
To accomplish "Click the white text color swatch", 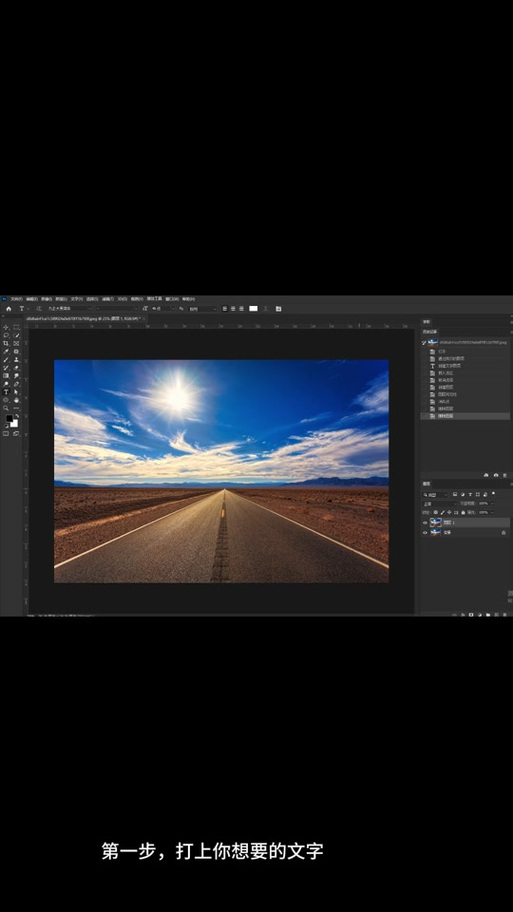I will coord(253,309).
